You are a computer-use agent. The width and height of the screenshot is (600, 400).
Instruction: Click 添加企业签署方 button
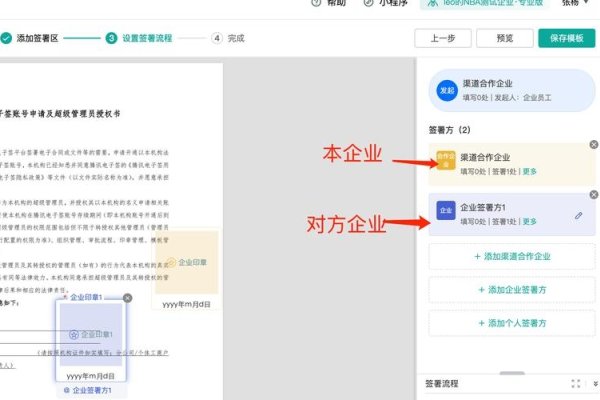pyautogui.click(x=512, y=290)
